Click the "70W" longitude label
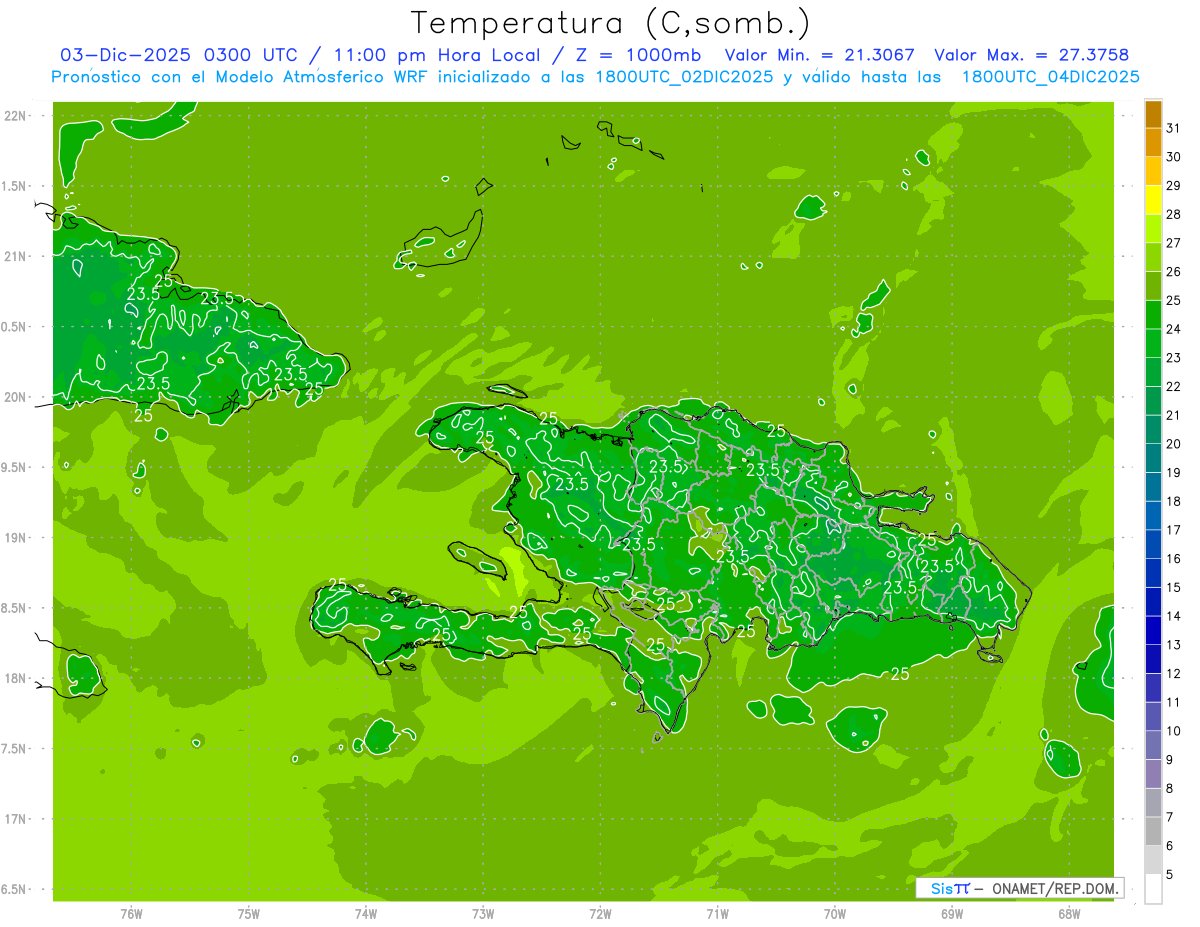 pos(835,913)
